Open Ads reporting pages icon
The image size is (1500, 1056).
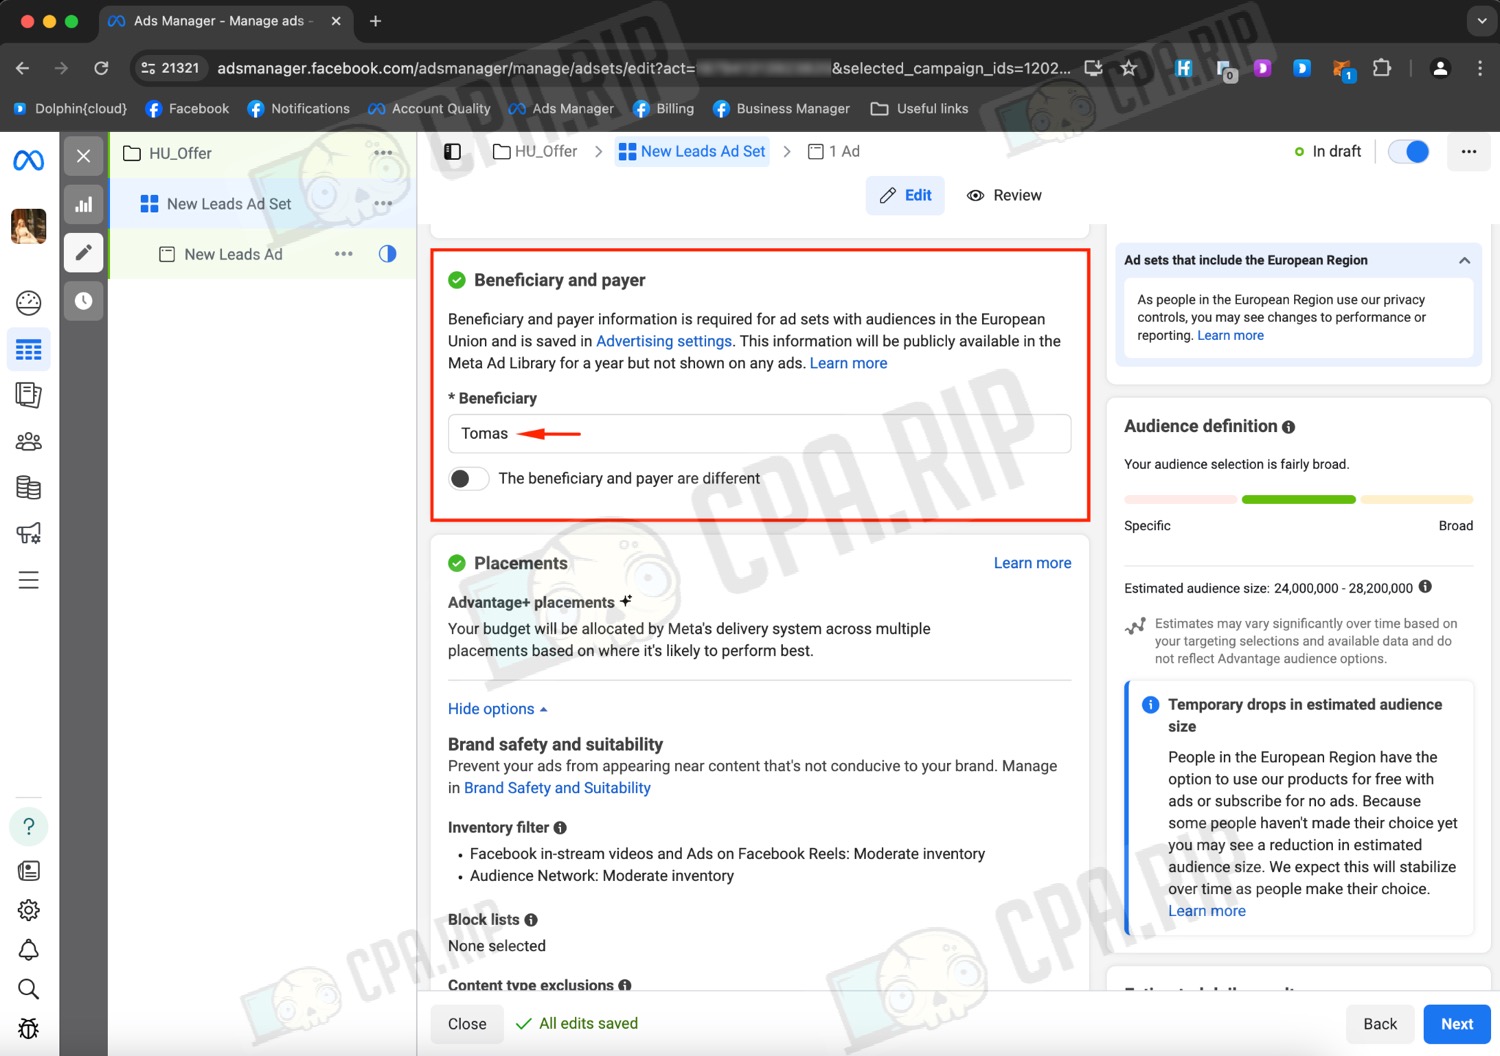(28, 395)
